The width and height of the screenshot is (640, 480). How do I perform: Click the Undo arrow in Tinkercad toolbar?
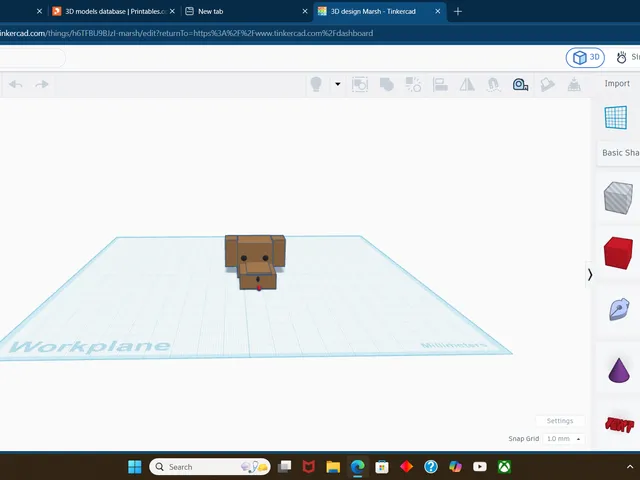pos(16,84)
